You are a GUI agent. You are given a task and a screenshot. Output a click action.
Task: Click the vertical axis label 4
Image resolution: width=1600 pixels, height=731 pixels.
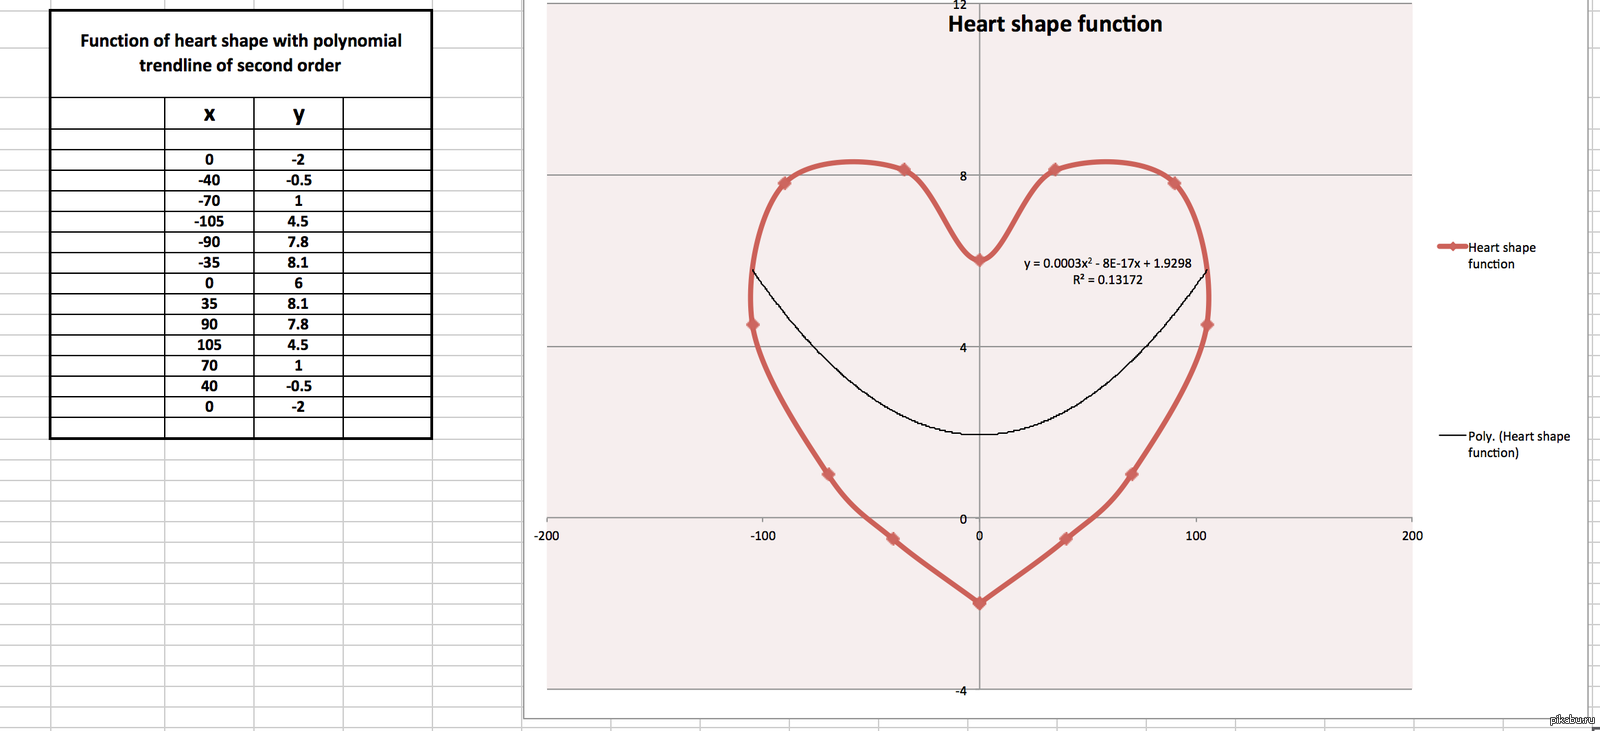(x=964, y=348)
